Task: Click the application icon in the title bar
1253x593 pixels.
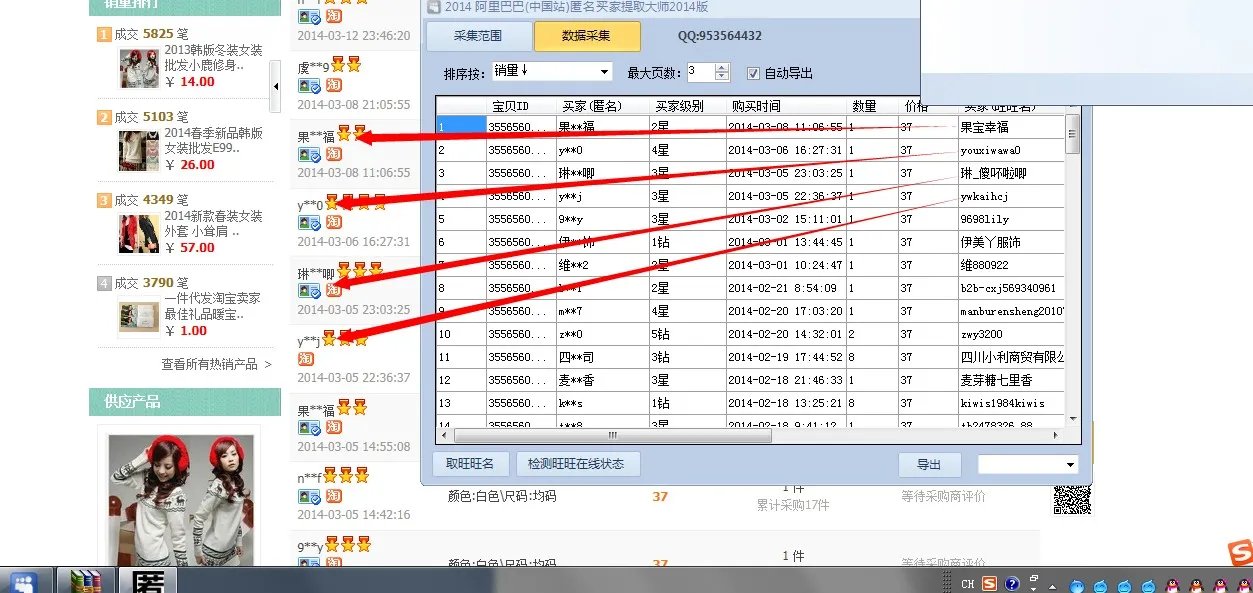Action: click(x=434, y=8)
